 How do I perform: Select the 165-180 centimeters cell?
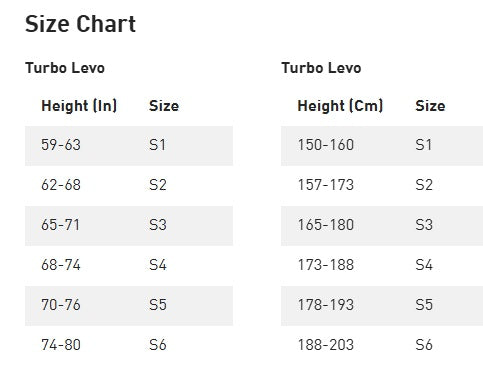[x=326, y=225]
